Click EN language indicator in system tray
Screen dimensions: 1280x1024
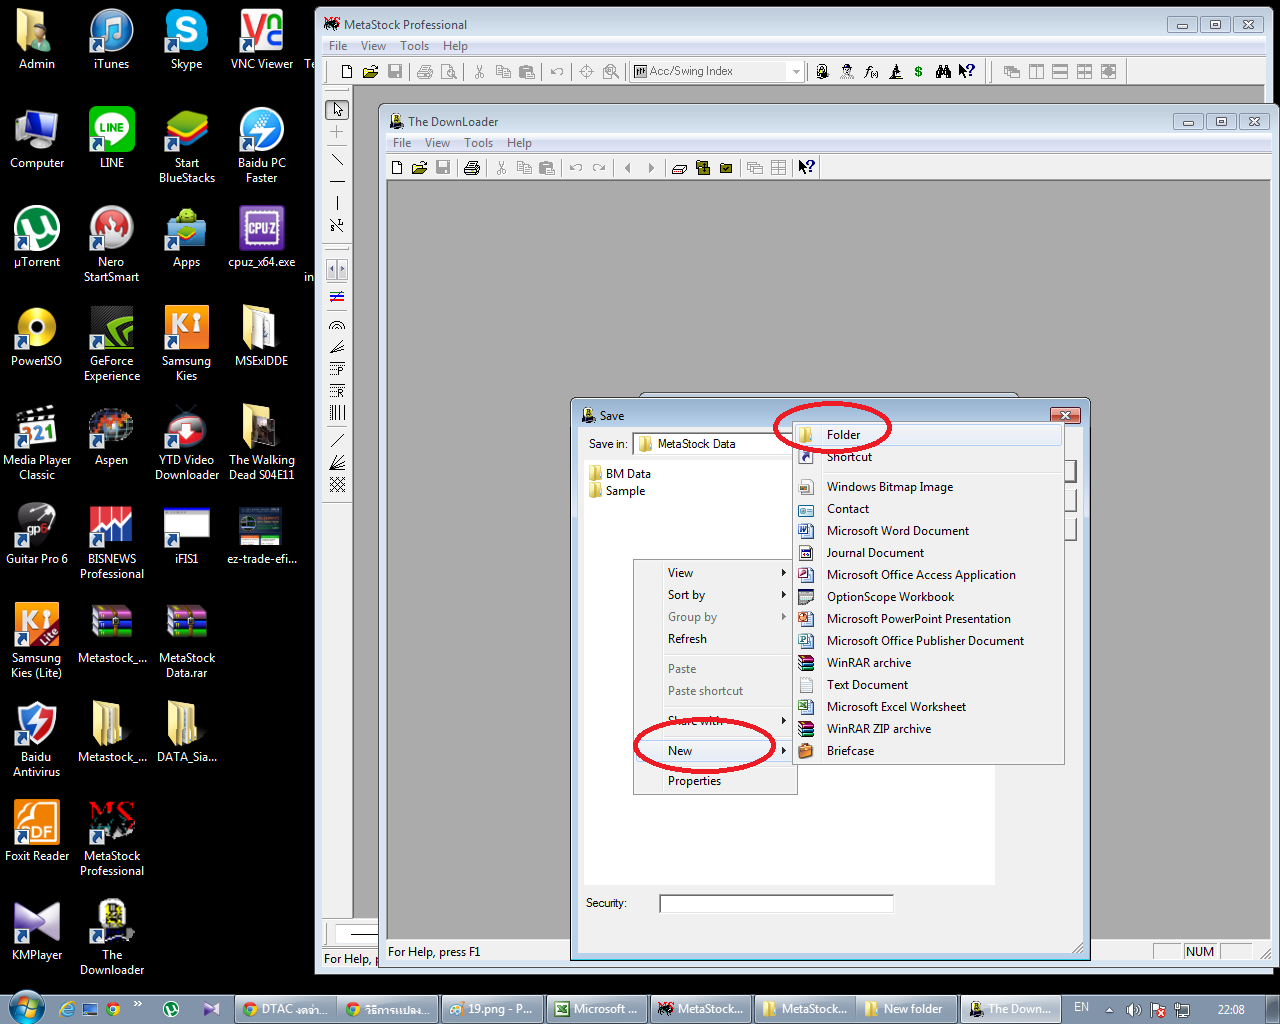(1081, 1008)
